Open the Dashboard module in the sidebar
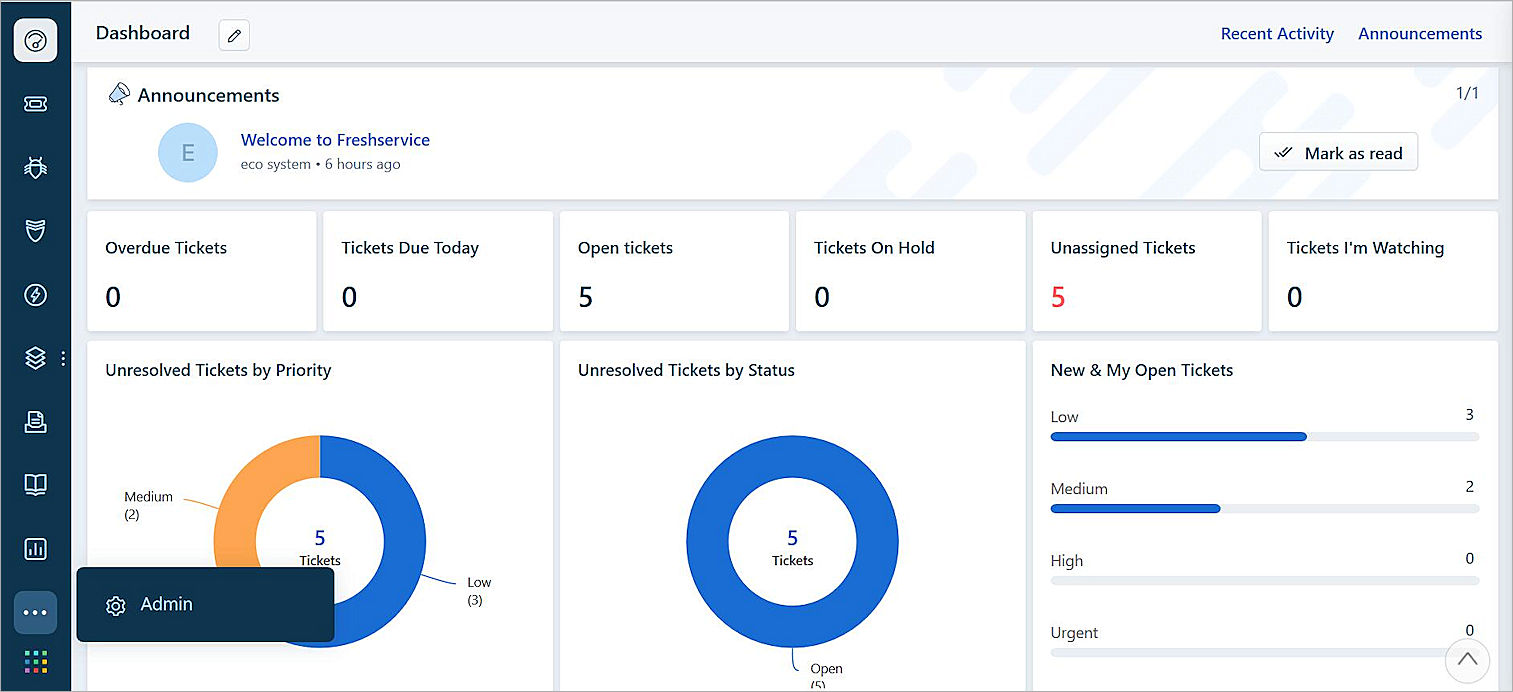The image size is (1513, 692). tap(35, 40)
